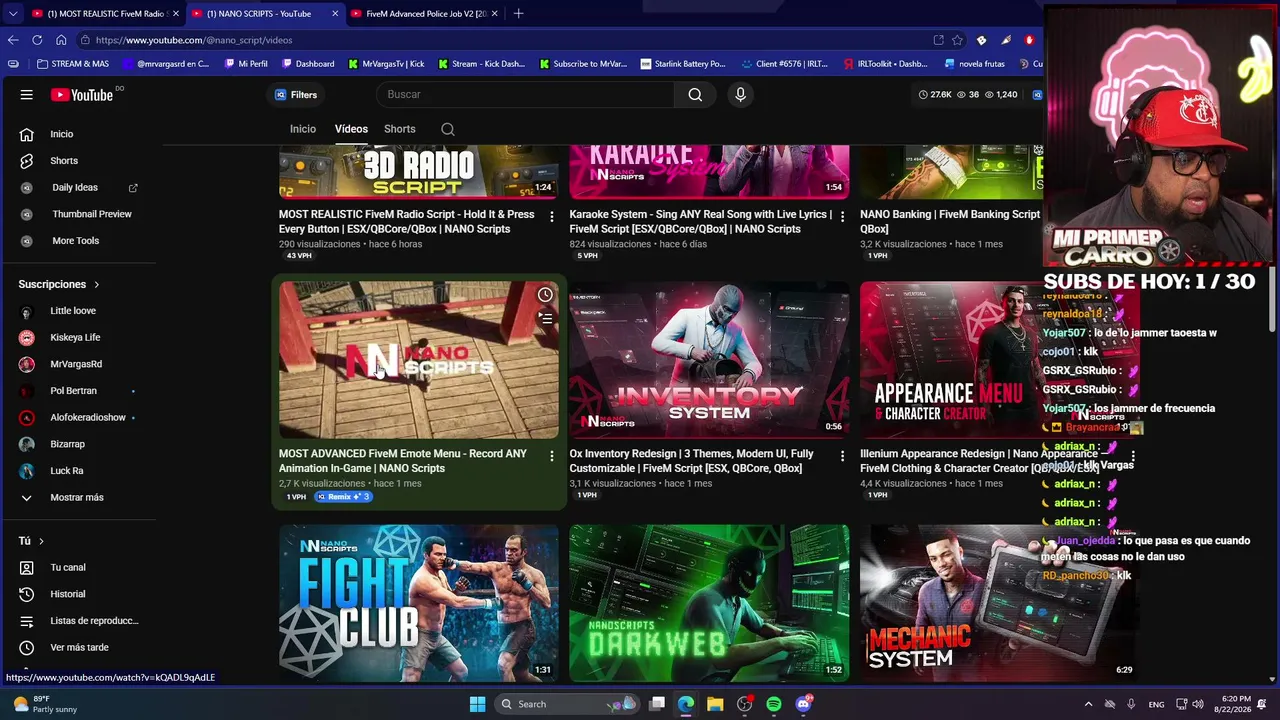Open the STREAM & MAS bookmark folder

click(73, 64)
